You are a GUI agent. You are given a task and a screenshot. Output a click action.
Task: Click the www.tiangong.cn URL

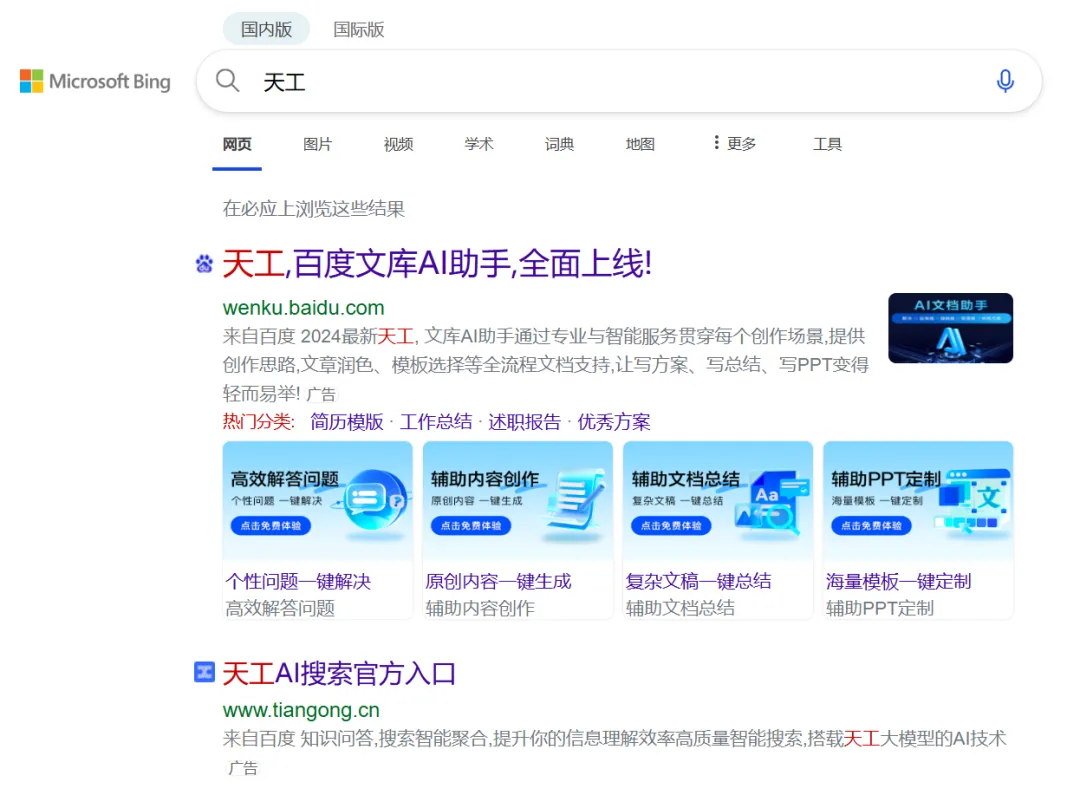[301, 709]
